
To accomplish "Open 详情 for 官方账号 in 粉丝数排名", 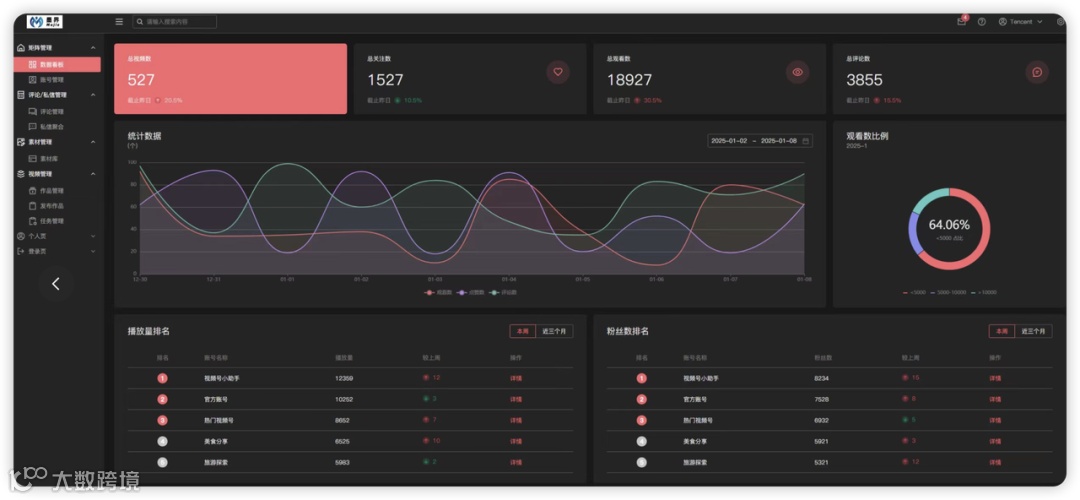I will click(x=995, y=399).
